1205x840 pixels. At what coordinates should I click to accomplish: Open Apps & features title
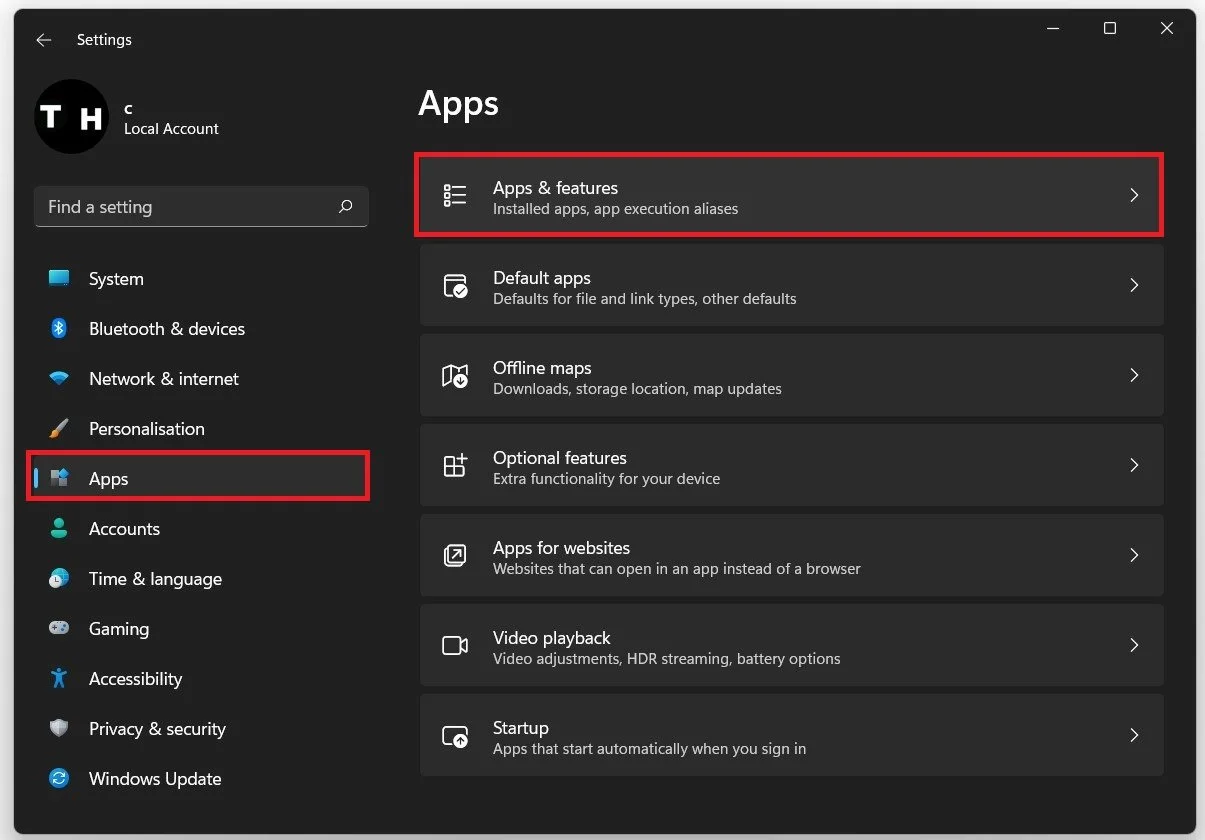pyautogui.click(x=555, y=188)
